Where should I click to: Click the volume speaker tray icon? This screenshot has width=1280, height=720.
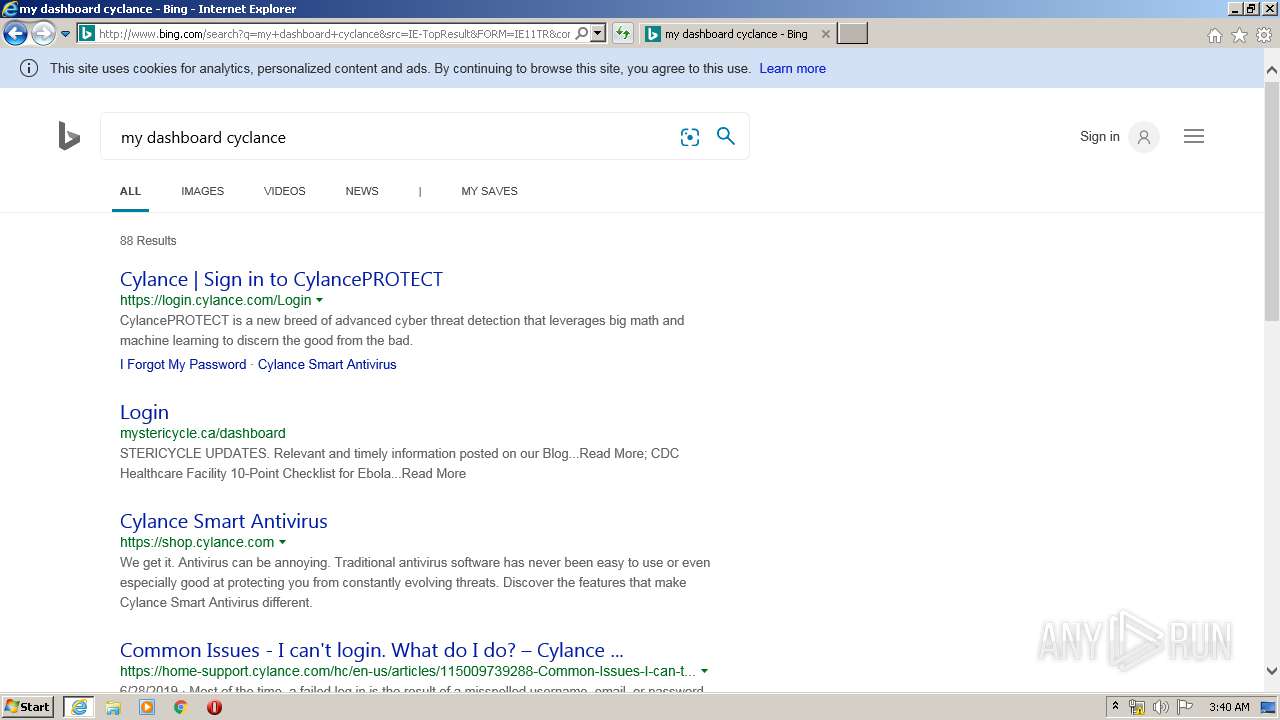coord(1161,707)
